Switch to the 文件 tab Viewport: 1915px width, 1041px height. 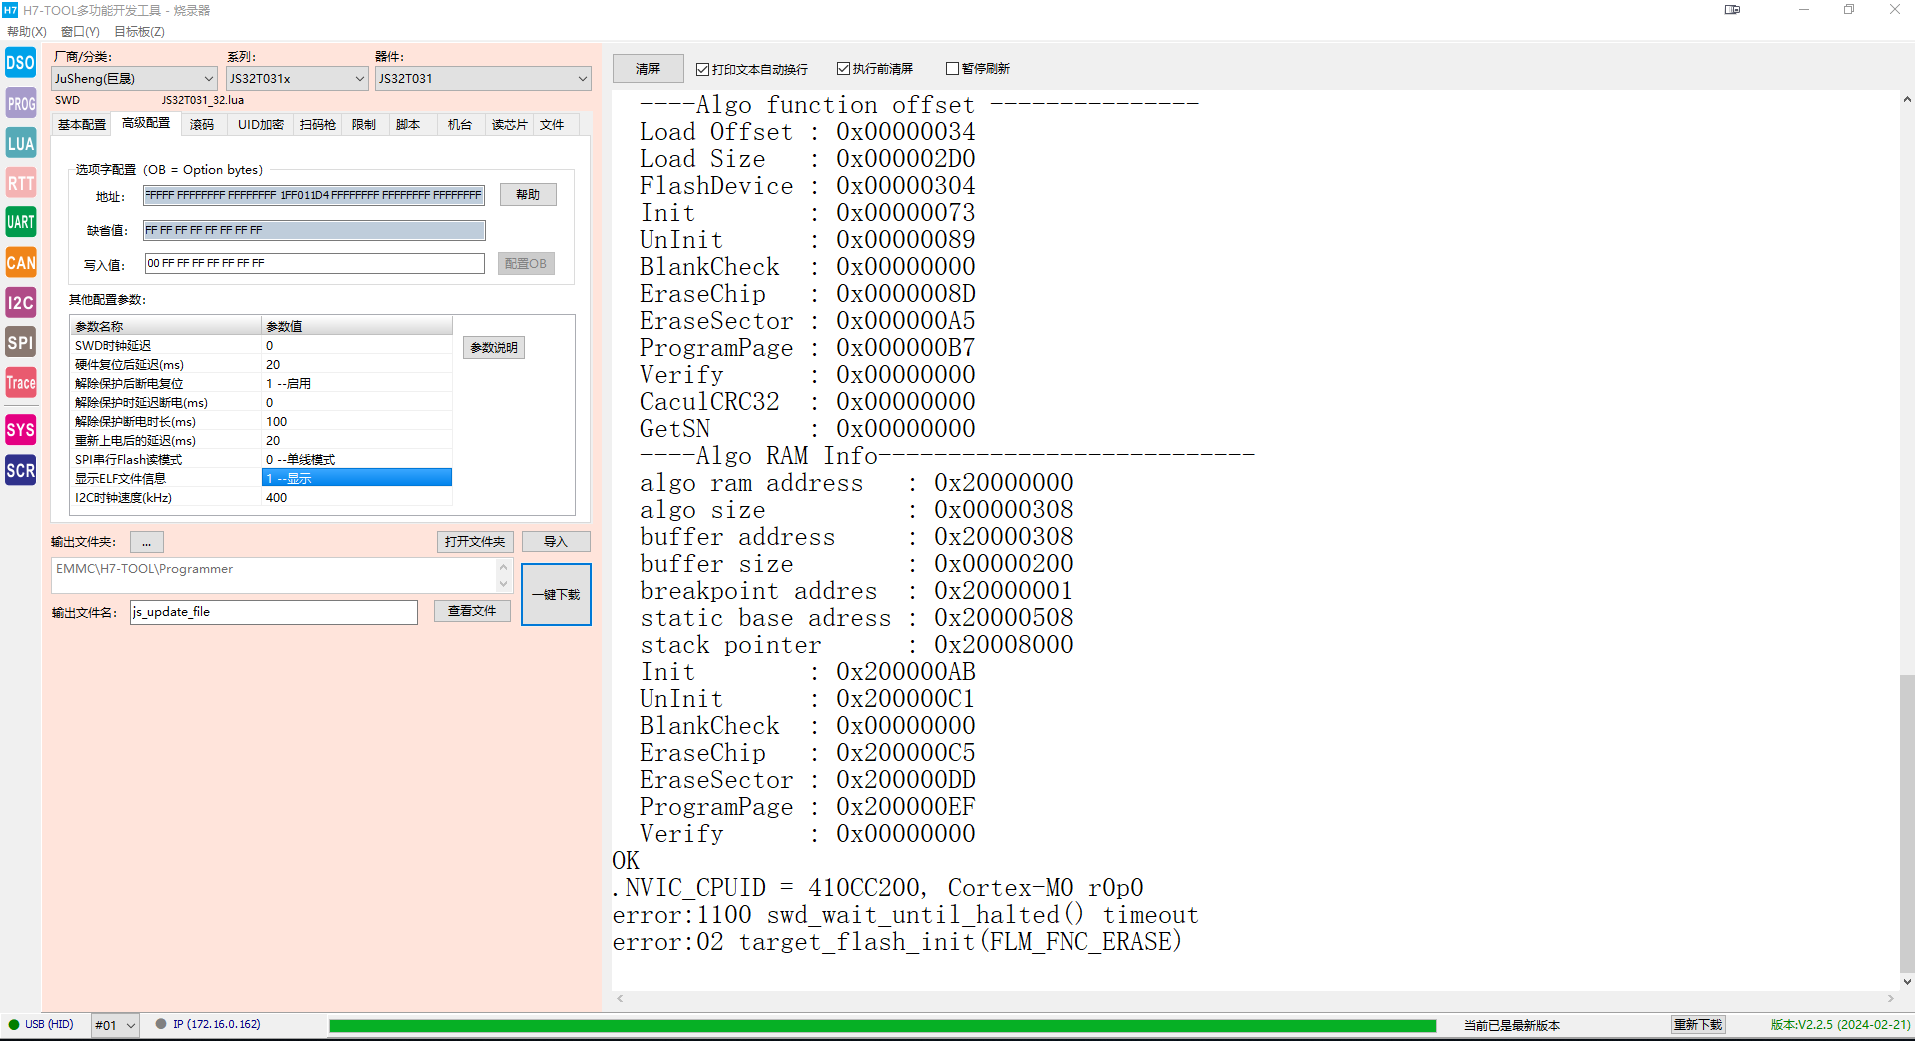tap(552, 125)
